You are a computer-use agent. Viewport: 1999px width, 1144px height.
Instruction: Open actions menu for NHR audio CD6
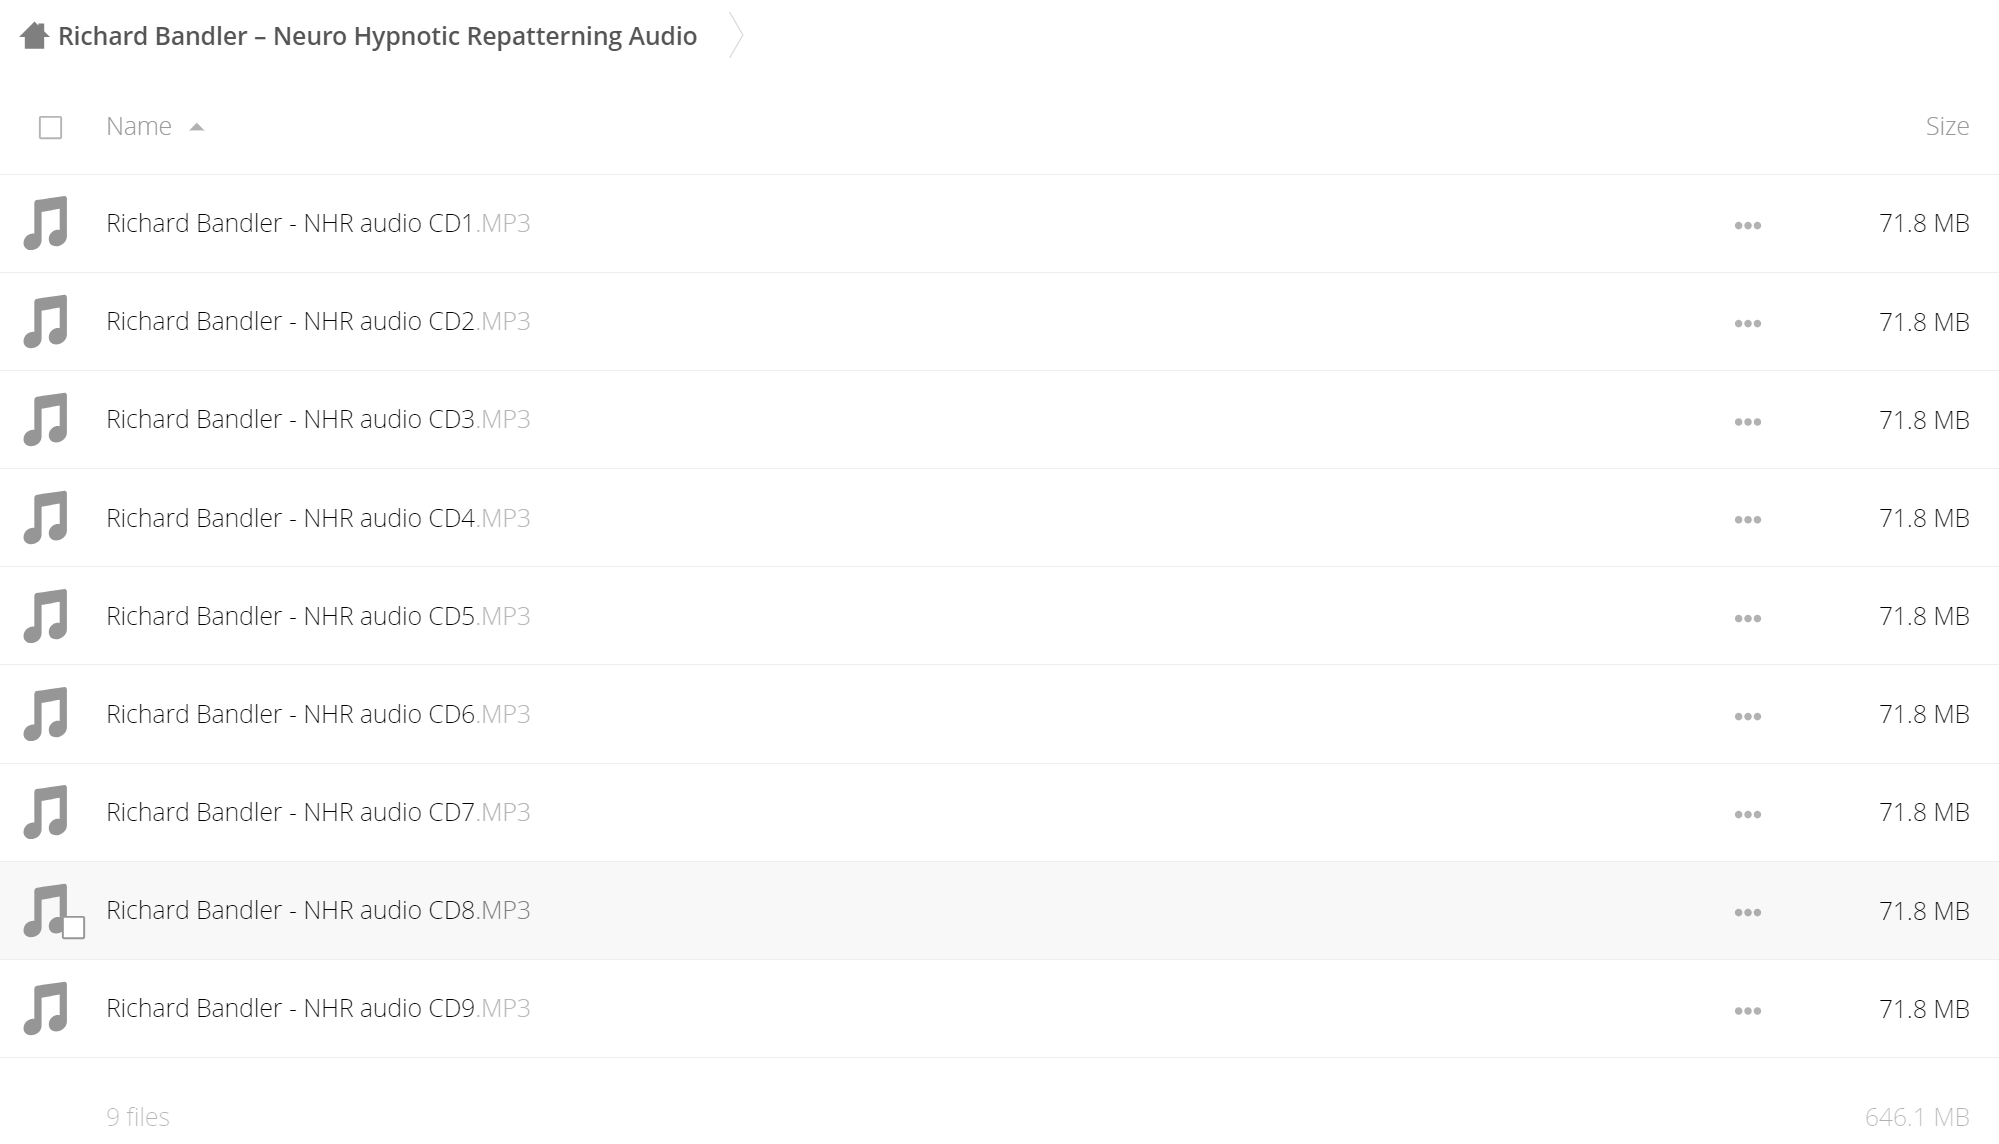pyautogui.click(x=1747, y=716)
